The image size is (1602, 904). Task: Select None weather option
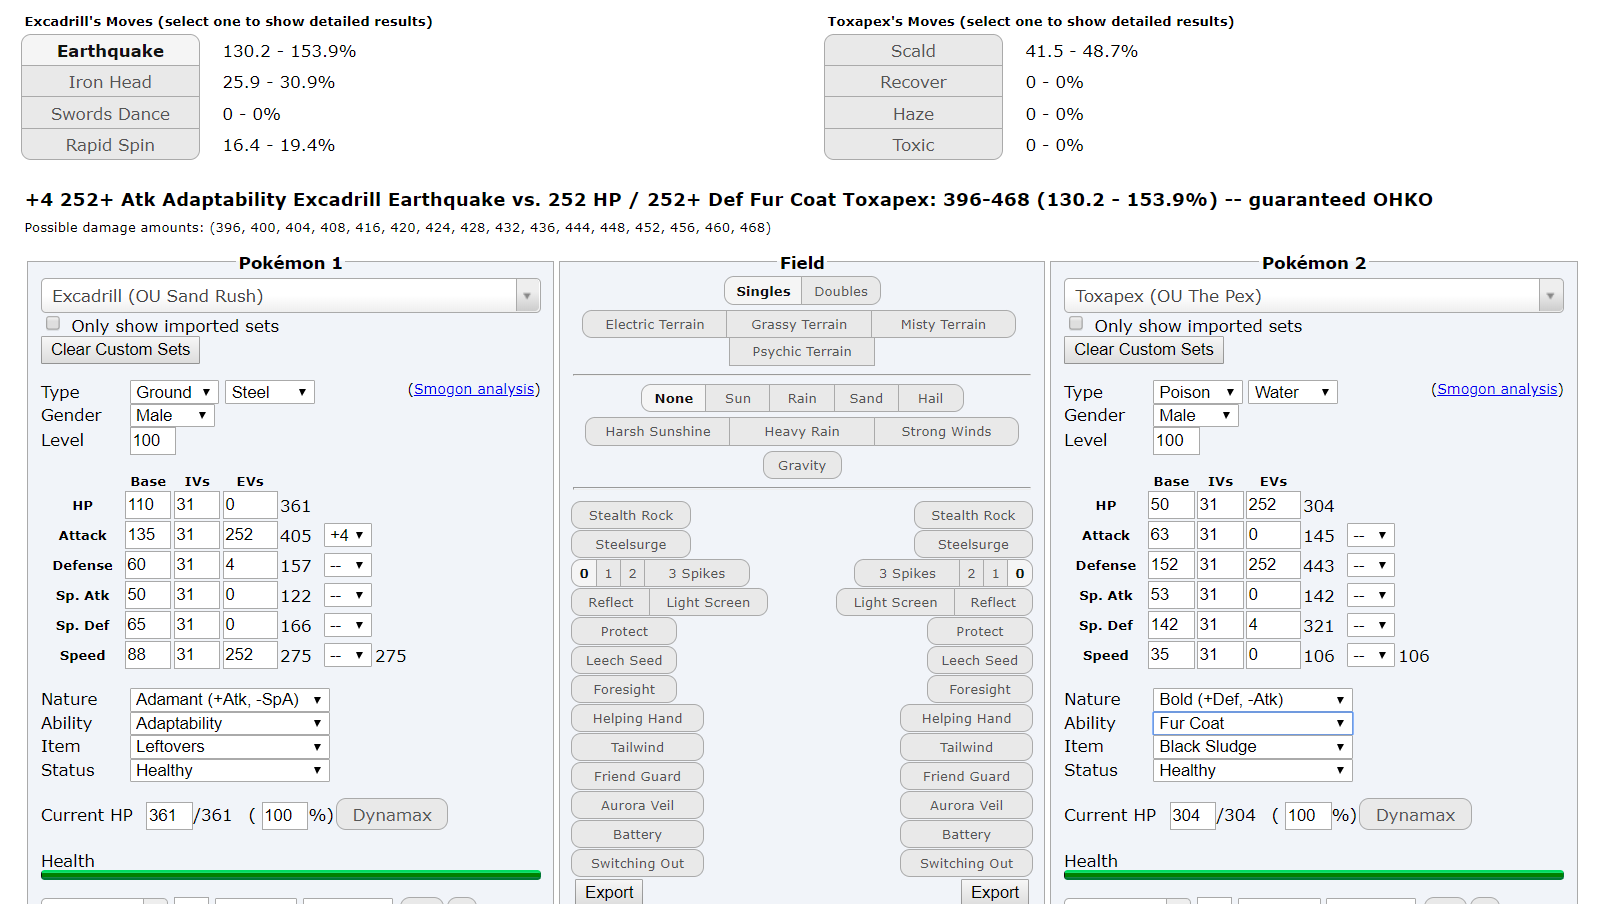click(x=674, y=398)
